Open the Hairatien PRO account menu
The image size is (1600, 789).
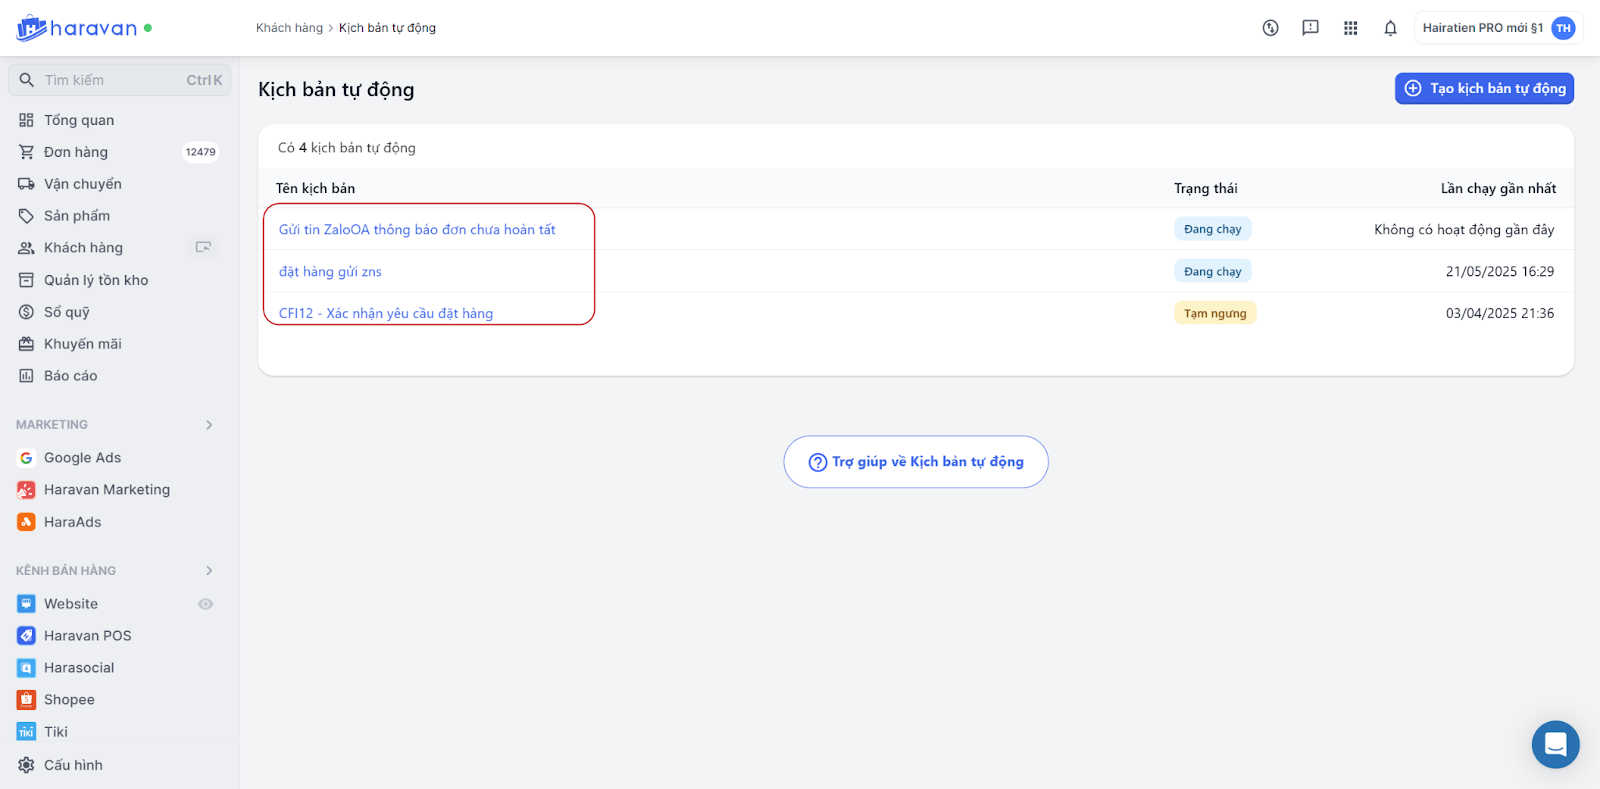pos(1497,28)
